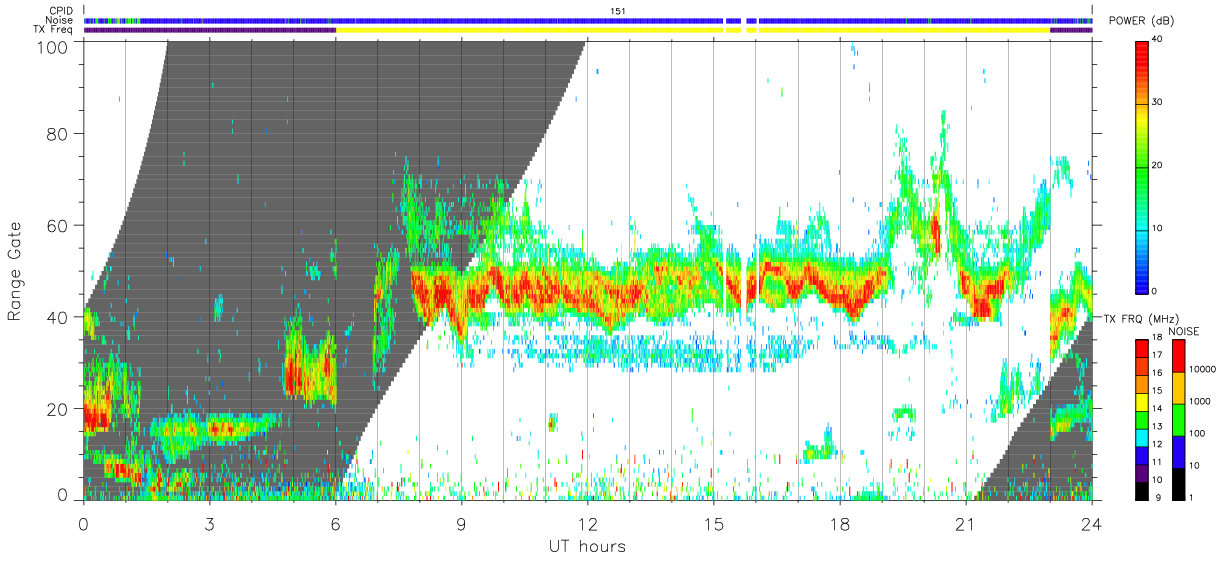Click the UT hours x-axis title
Image resolution: width=1228 pixels, height=567 pixels.
[587, 547]
